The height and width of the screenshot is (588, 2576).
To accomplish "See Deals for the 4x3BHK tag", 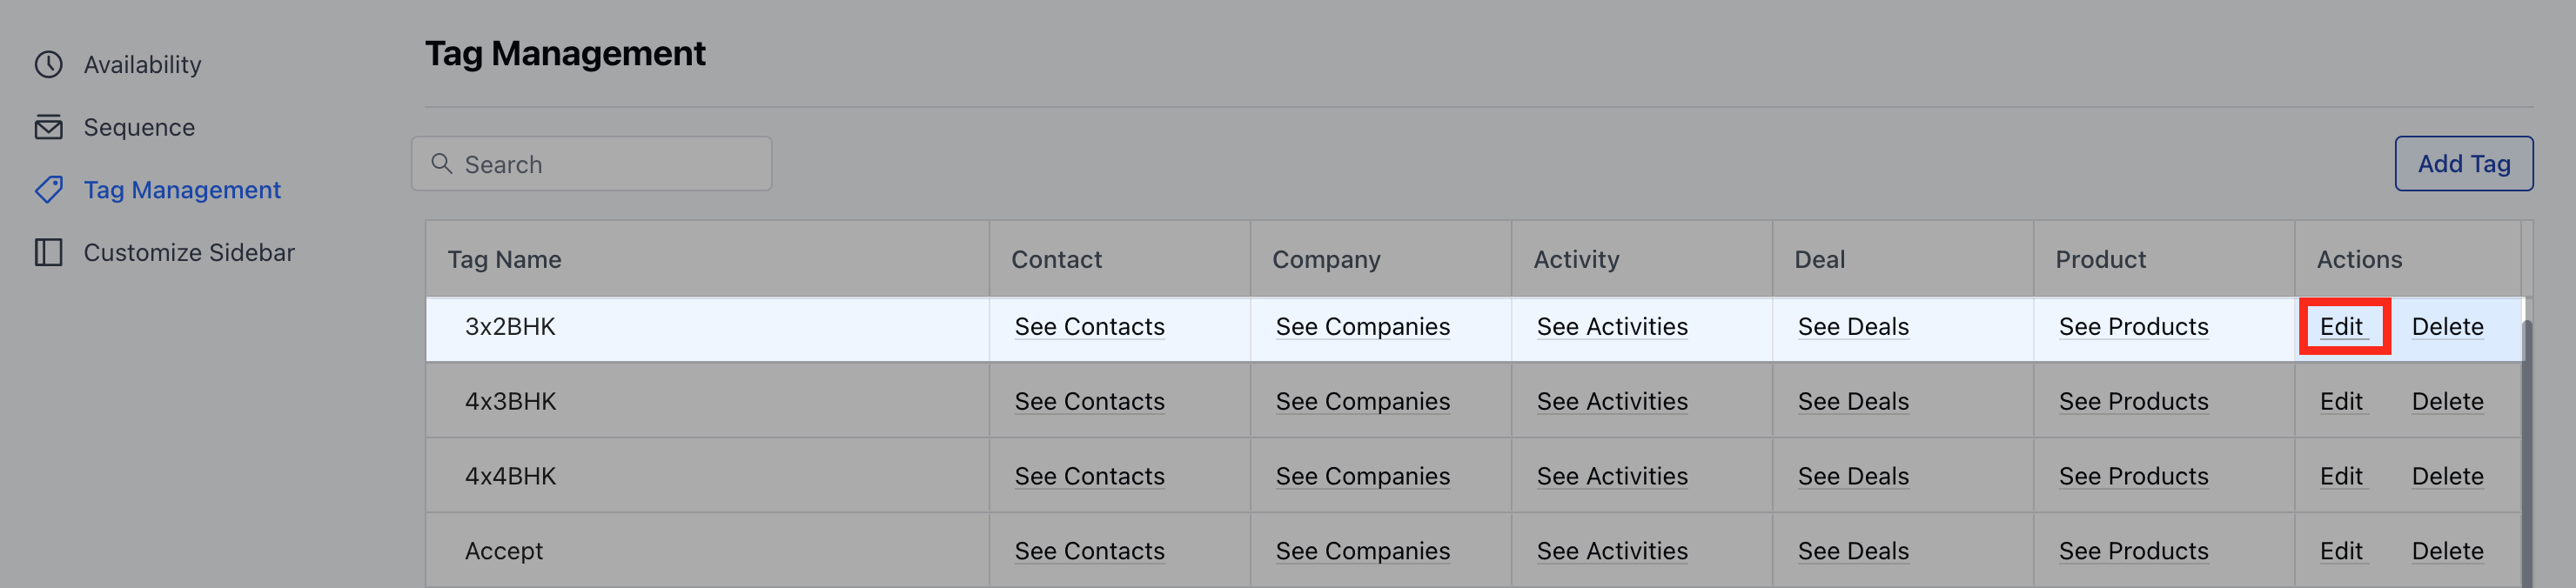I will pyautogui.click(x=1853, y=402).
